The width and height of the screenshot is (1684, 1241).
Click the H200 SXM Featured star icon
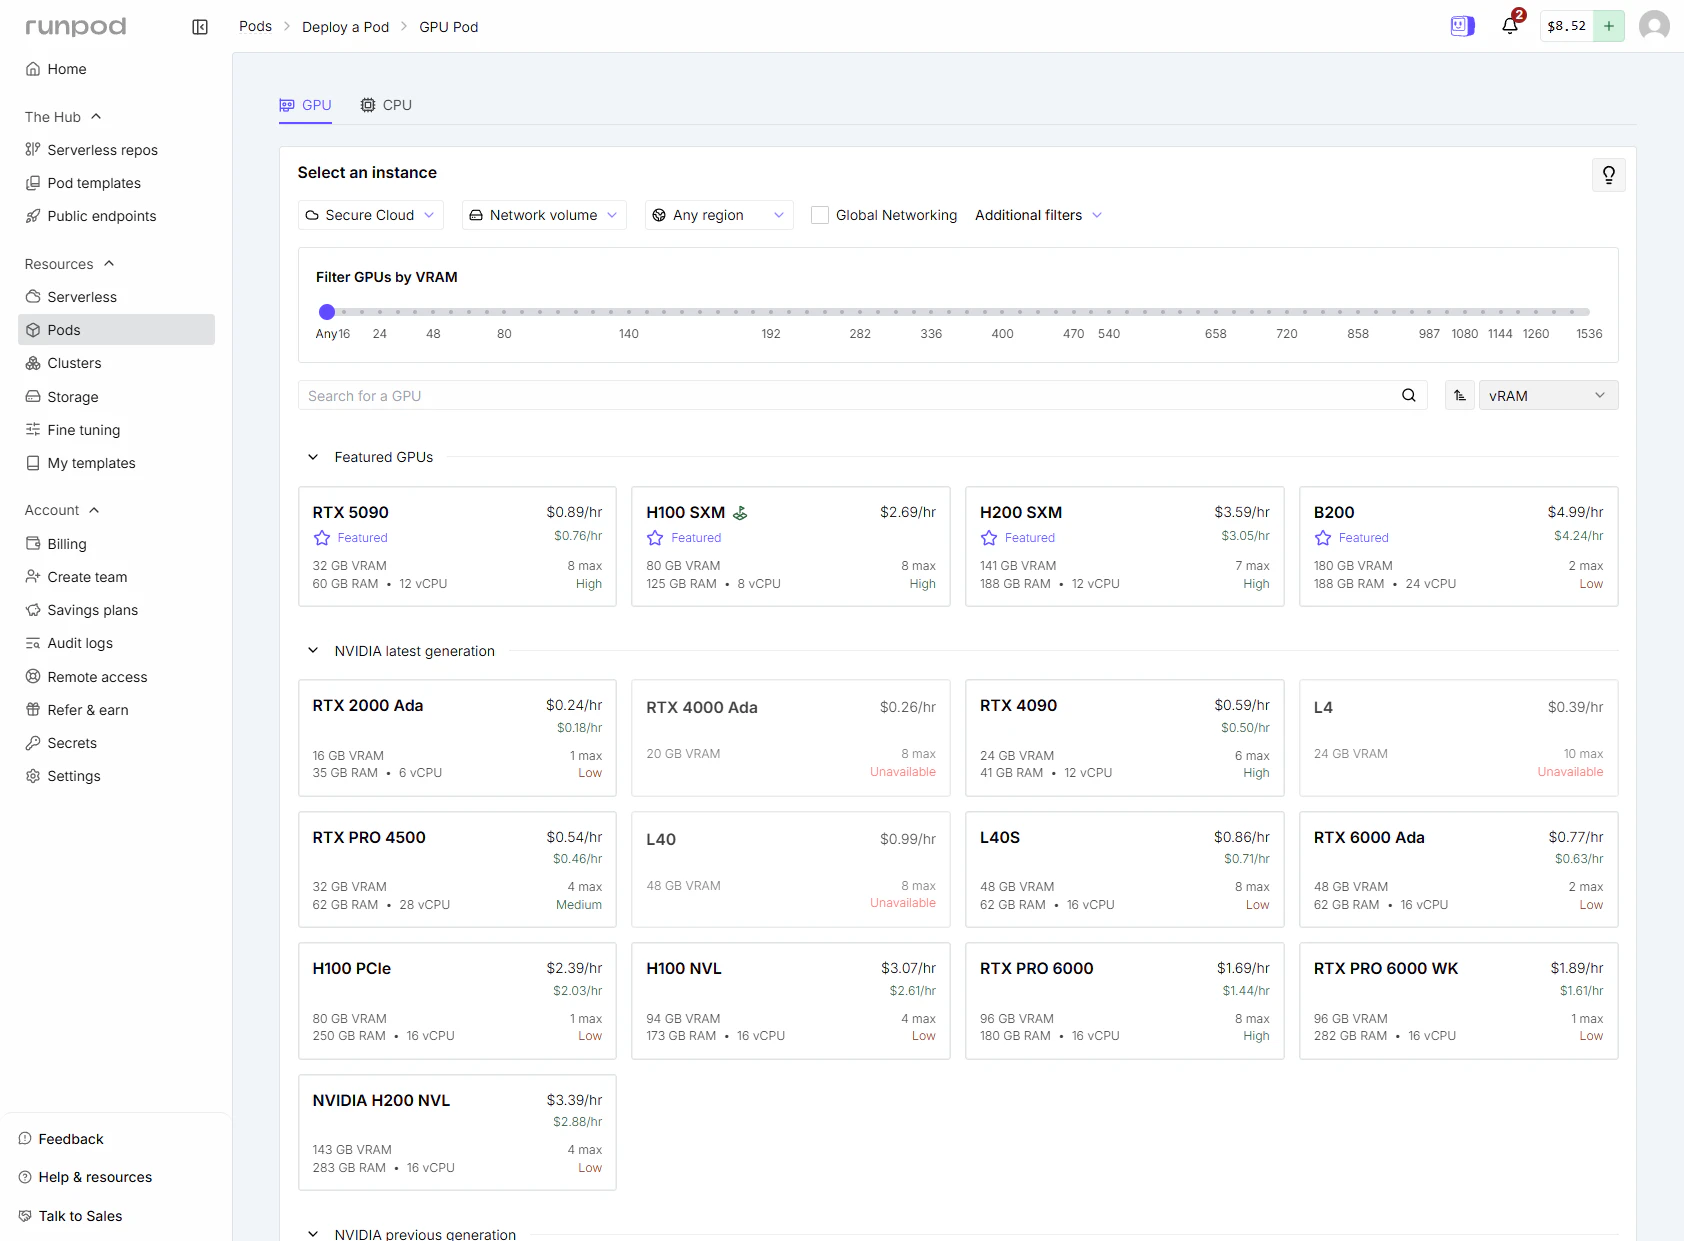(989, 538)
